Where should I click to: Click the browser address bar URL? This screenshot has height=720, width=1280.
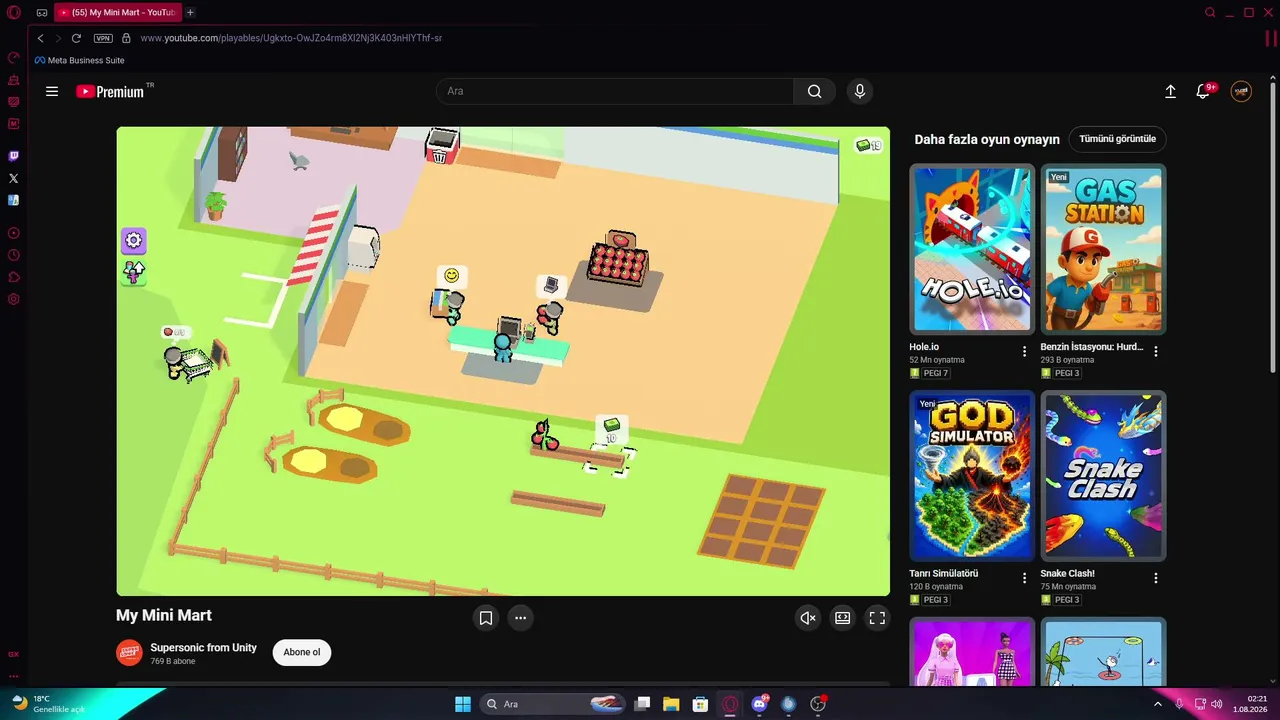(291, 38)
